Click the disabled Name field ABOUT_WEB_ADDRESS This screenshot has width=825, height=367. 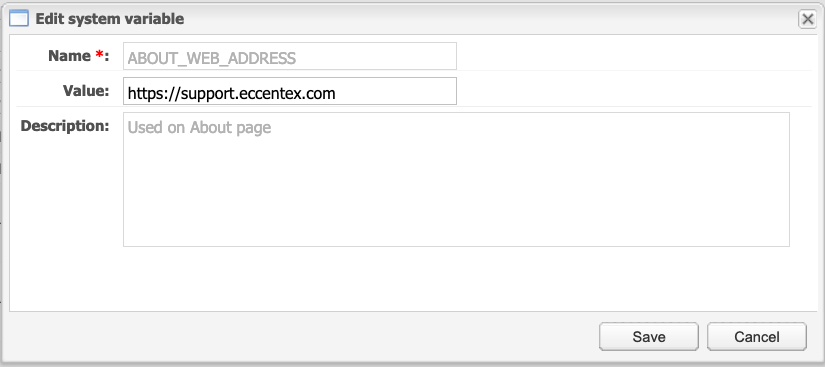[x=290, y=56]
